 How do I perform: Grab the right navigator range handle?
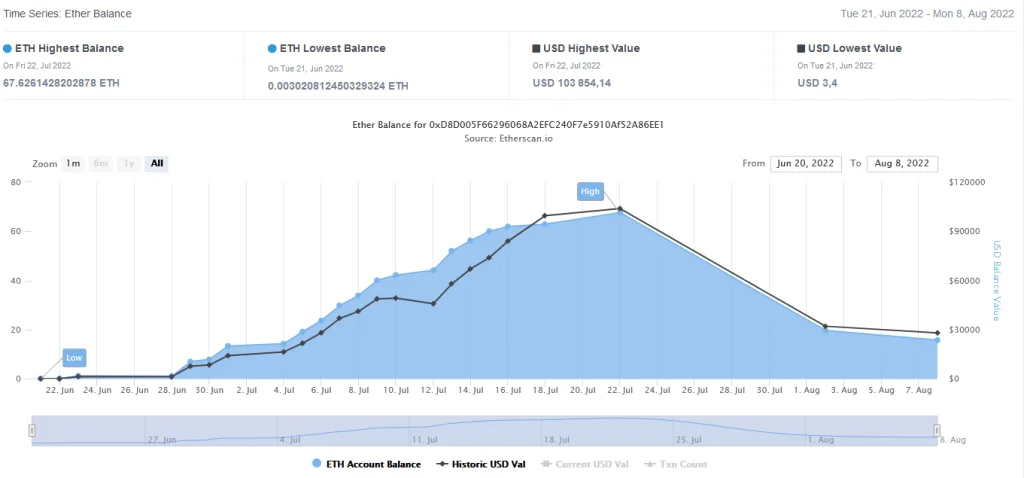pyautogui.click(x=937, y=430)
